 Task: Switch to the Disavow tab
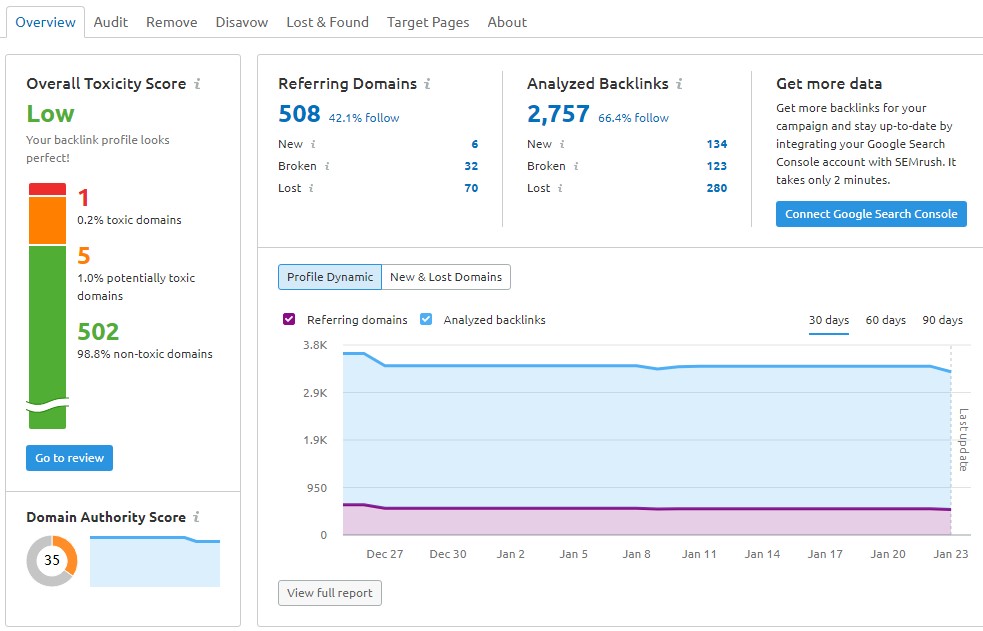pos(240,21)
